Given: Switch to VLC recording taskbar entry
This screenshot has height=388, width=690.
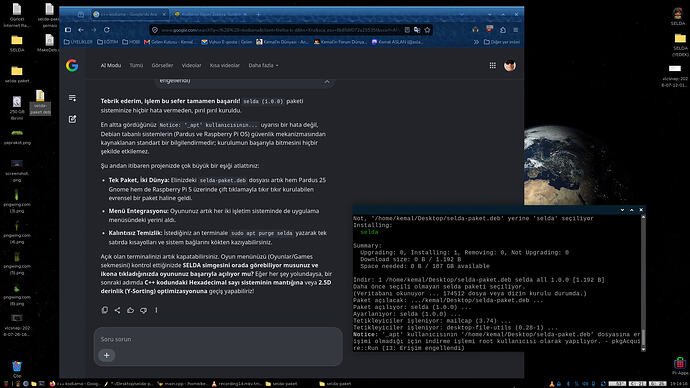Looking at the screenshot, I should (237, 384).
